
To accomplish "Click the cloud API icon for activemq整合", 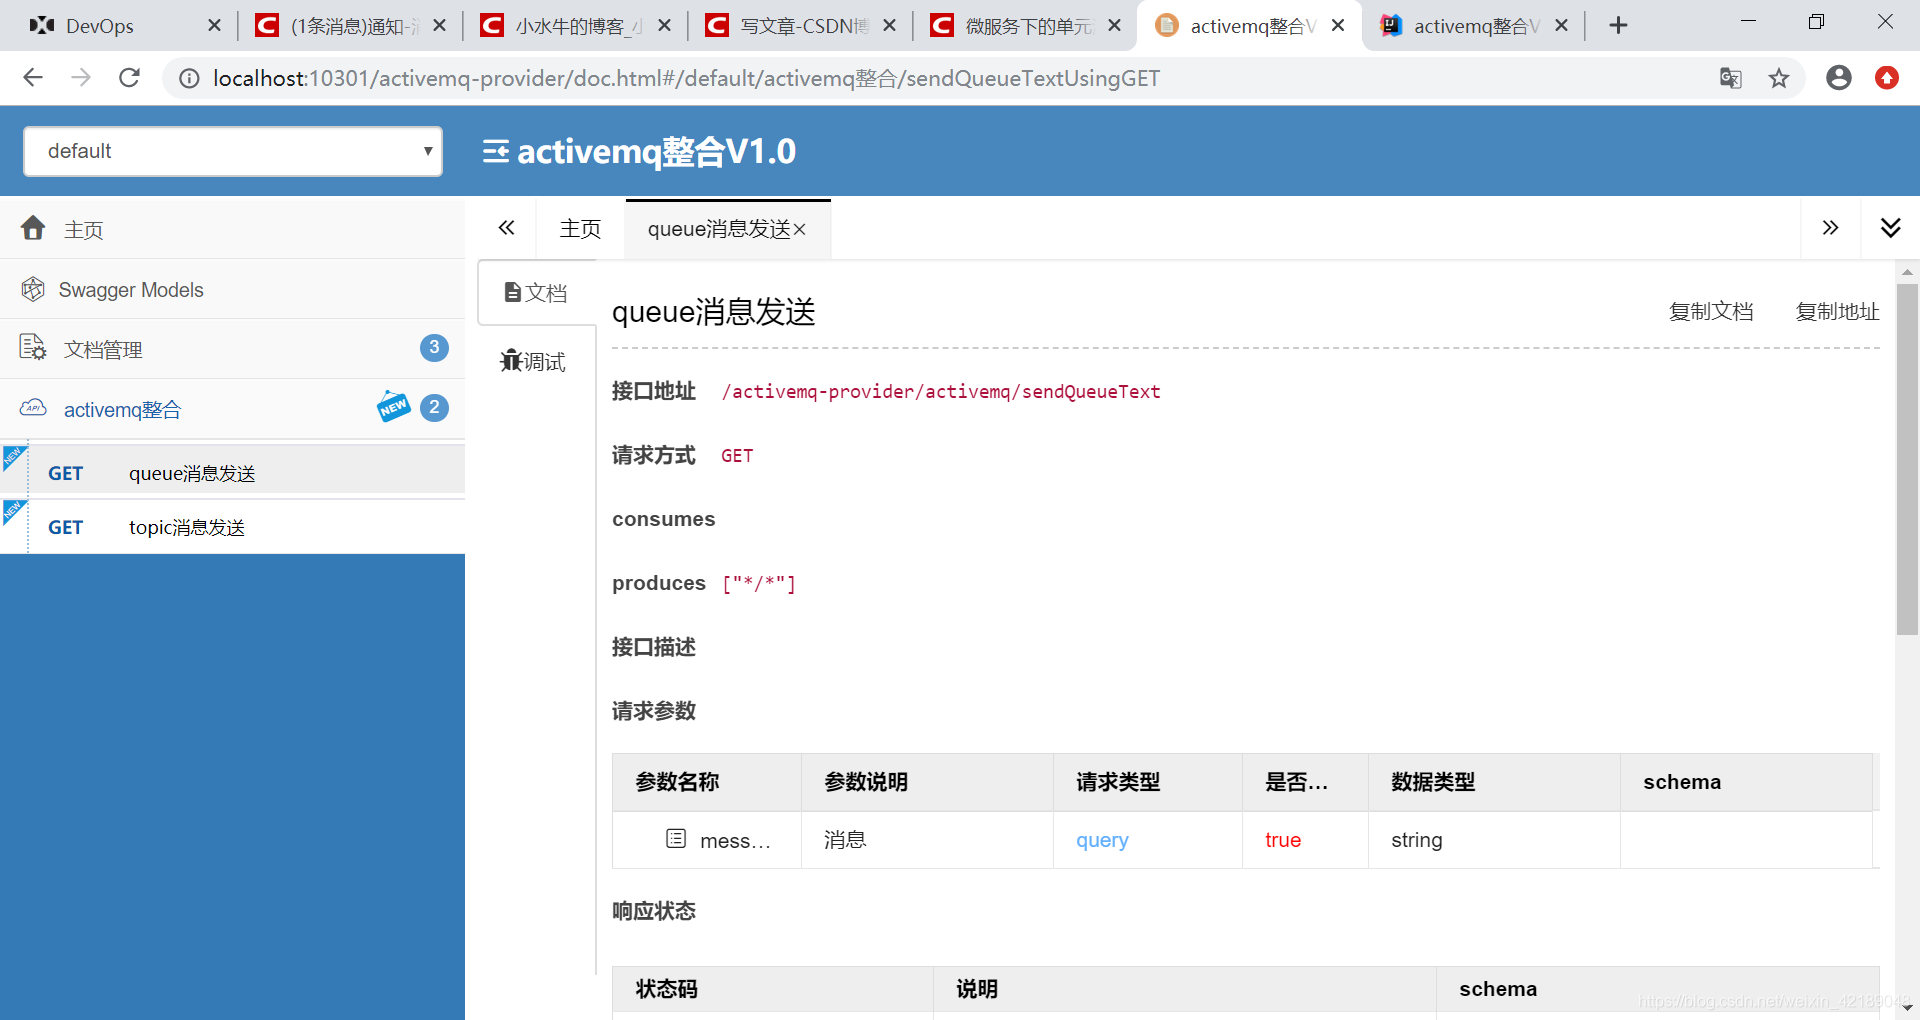I will pos(33,408).
